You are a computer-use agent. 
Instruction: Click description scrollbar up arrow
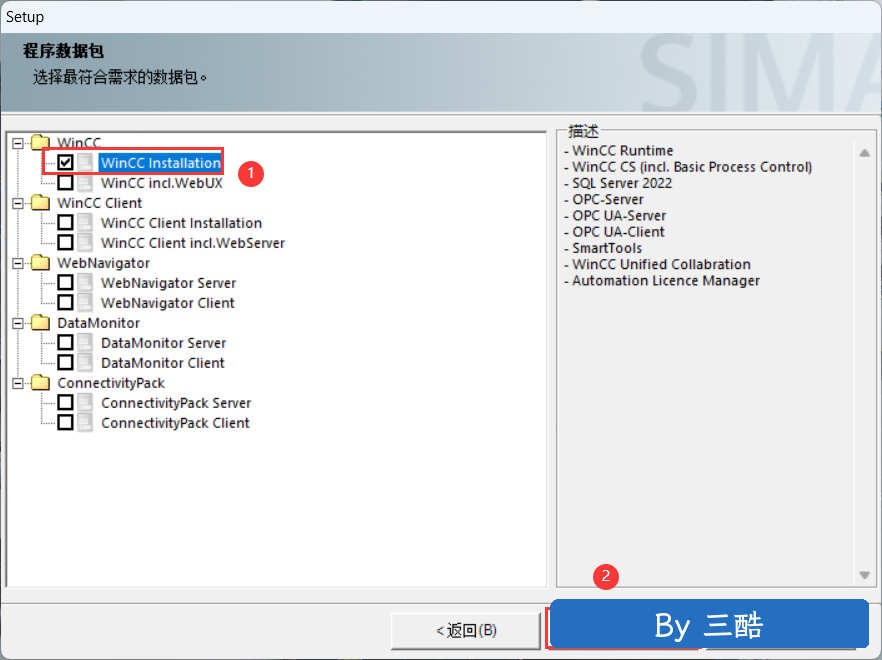tap(865, 153)
